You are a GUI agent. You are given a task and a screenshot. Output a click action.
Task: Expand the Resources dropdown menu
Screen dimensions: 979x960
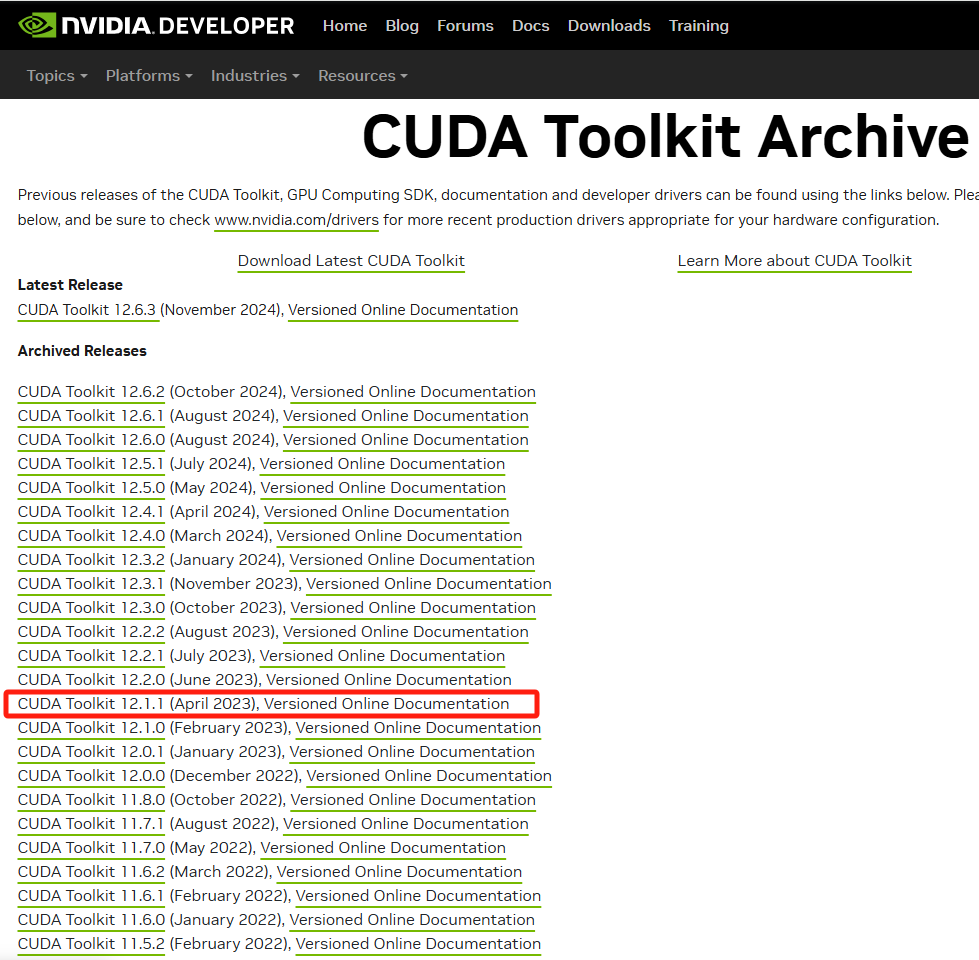click(363, 76)
